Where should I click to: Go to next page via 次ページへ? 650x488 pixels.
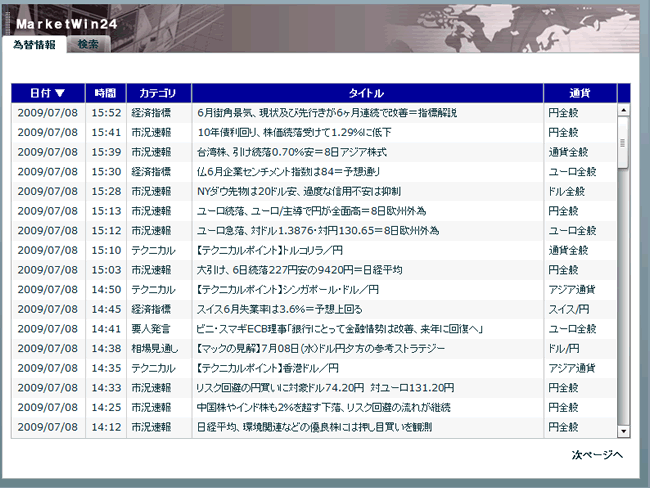point(597,455)
